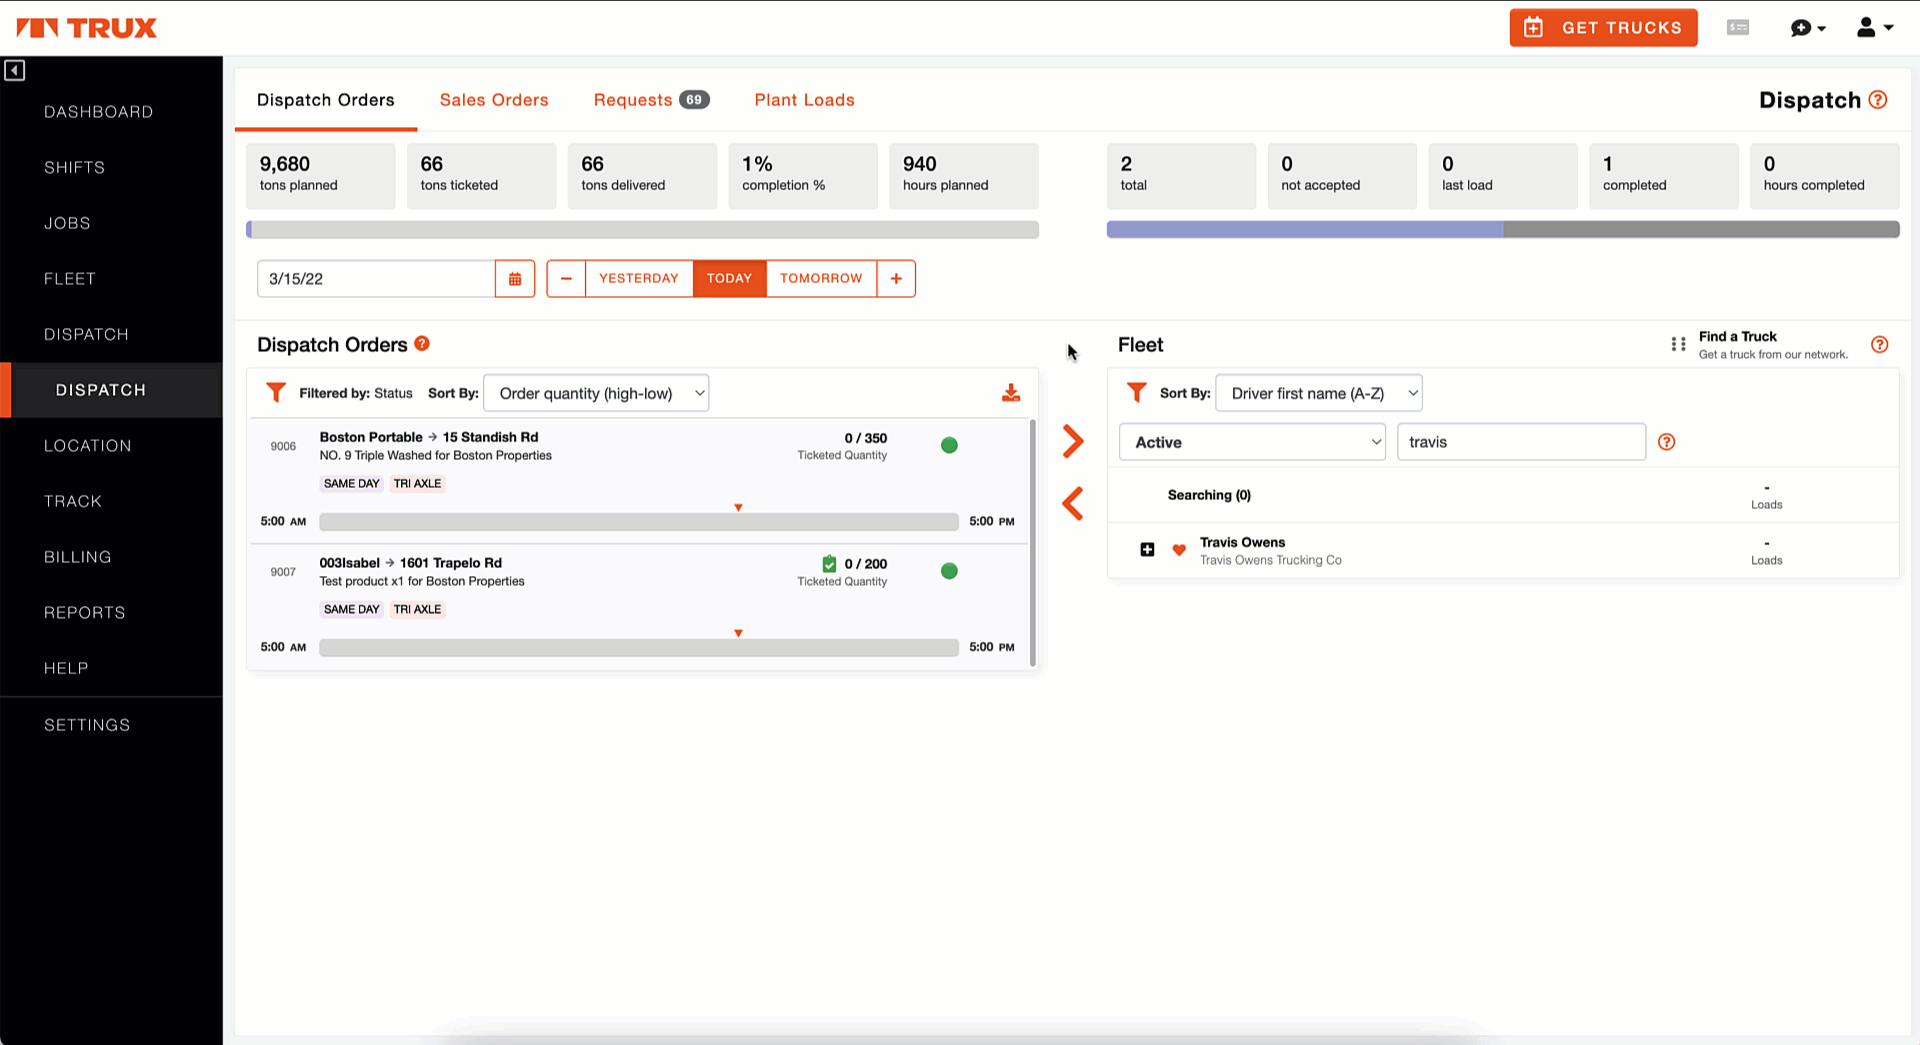Viewport: 1920px width, 1045px height.
Task: Open help next to Dispatch Orders title
Action: (x=422, y=343)
